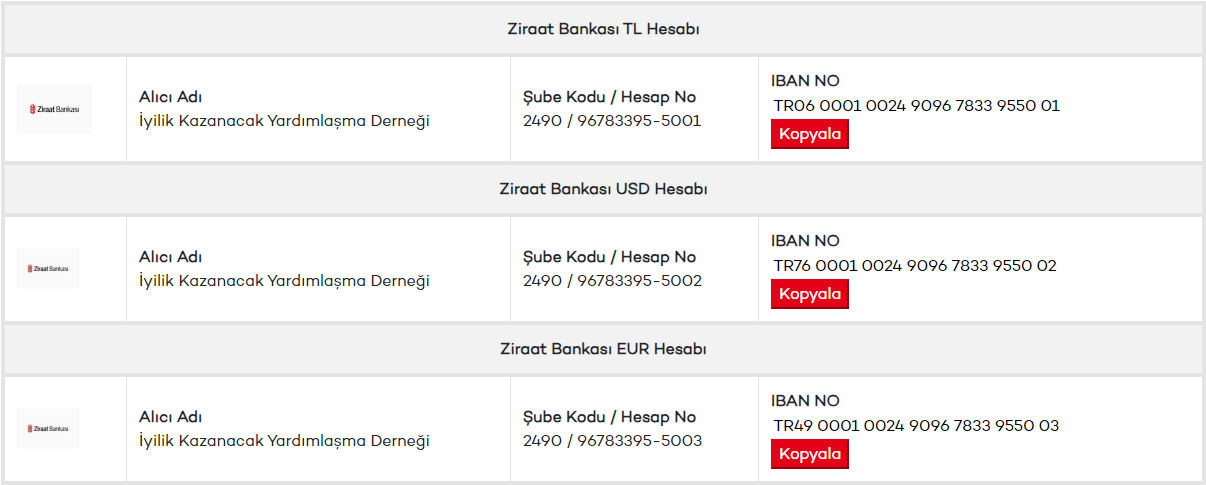Select the Ziraat Bankası USD Hesabı header
Image resolution: width=1206 pixels, height=485 pixels.
603,189
